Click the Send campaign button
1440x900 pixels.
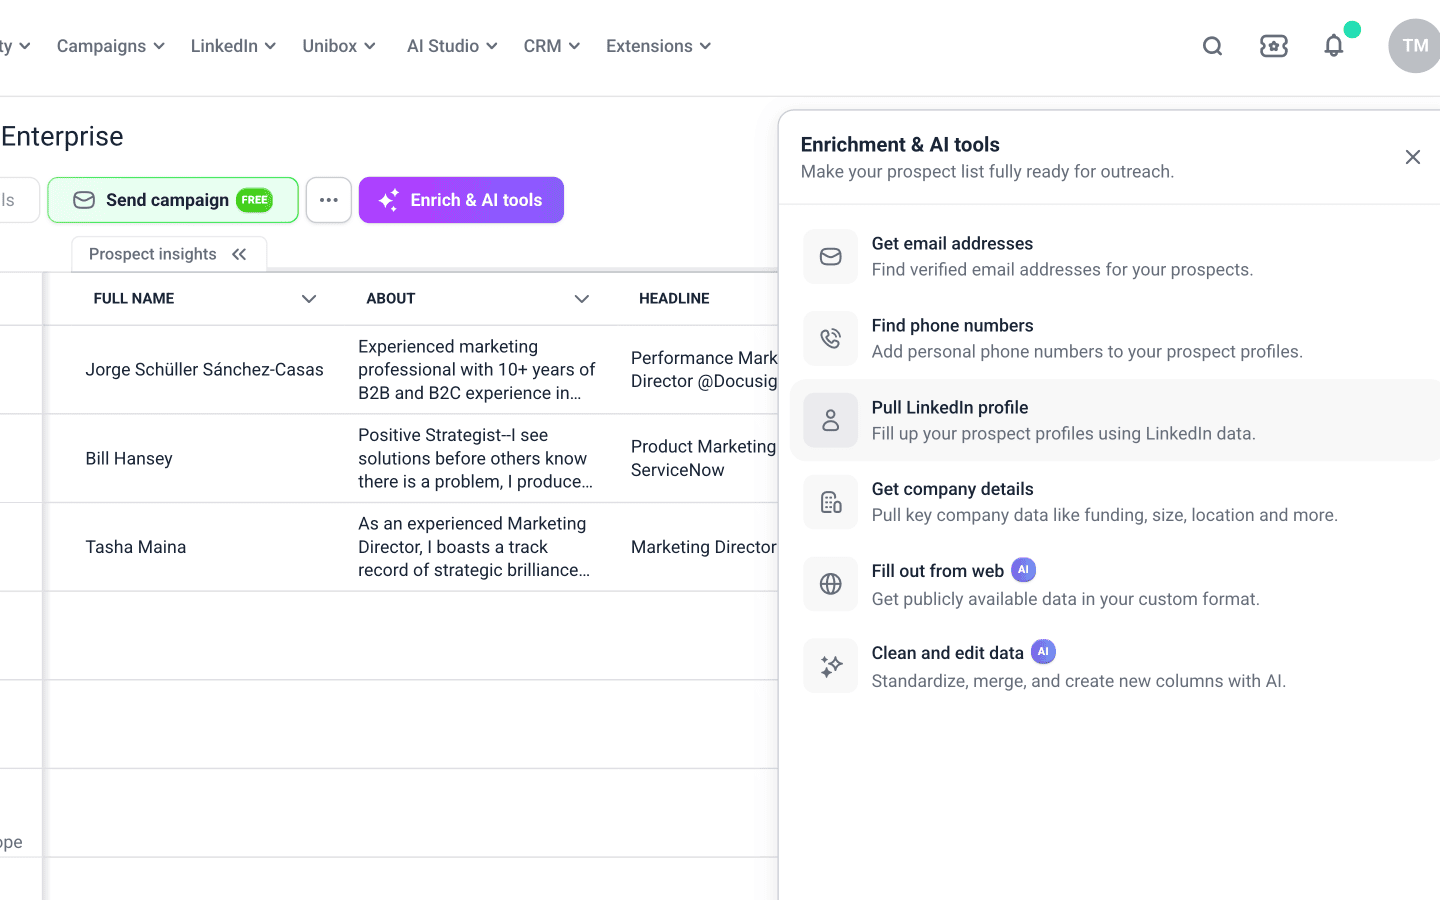(173, 200)
